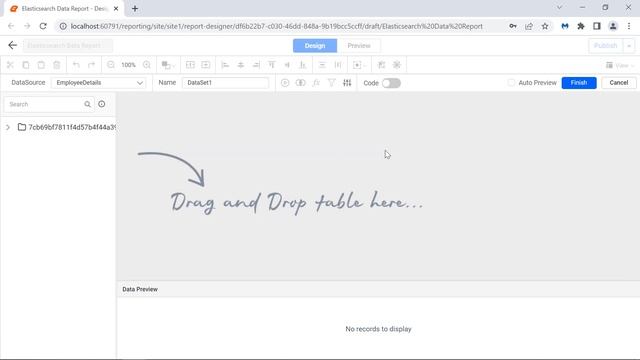
Task: Click the align bottom icon
Action: pos(302,65)
